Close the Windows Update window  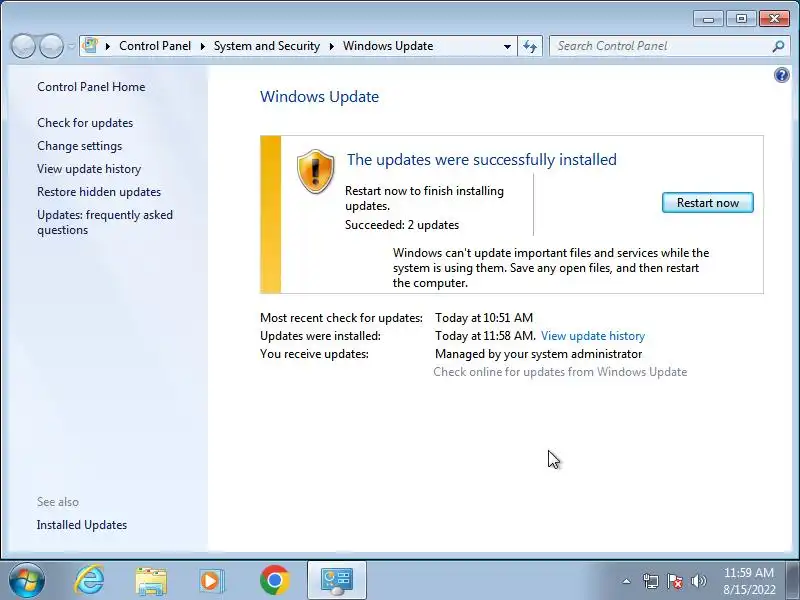coord(774,19)
